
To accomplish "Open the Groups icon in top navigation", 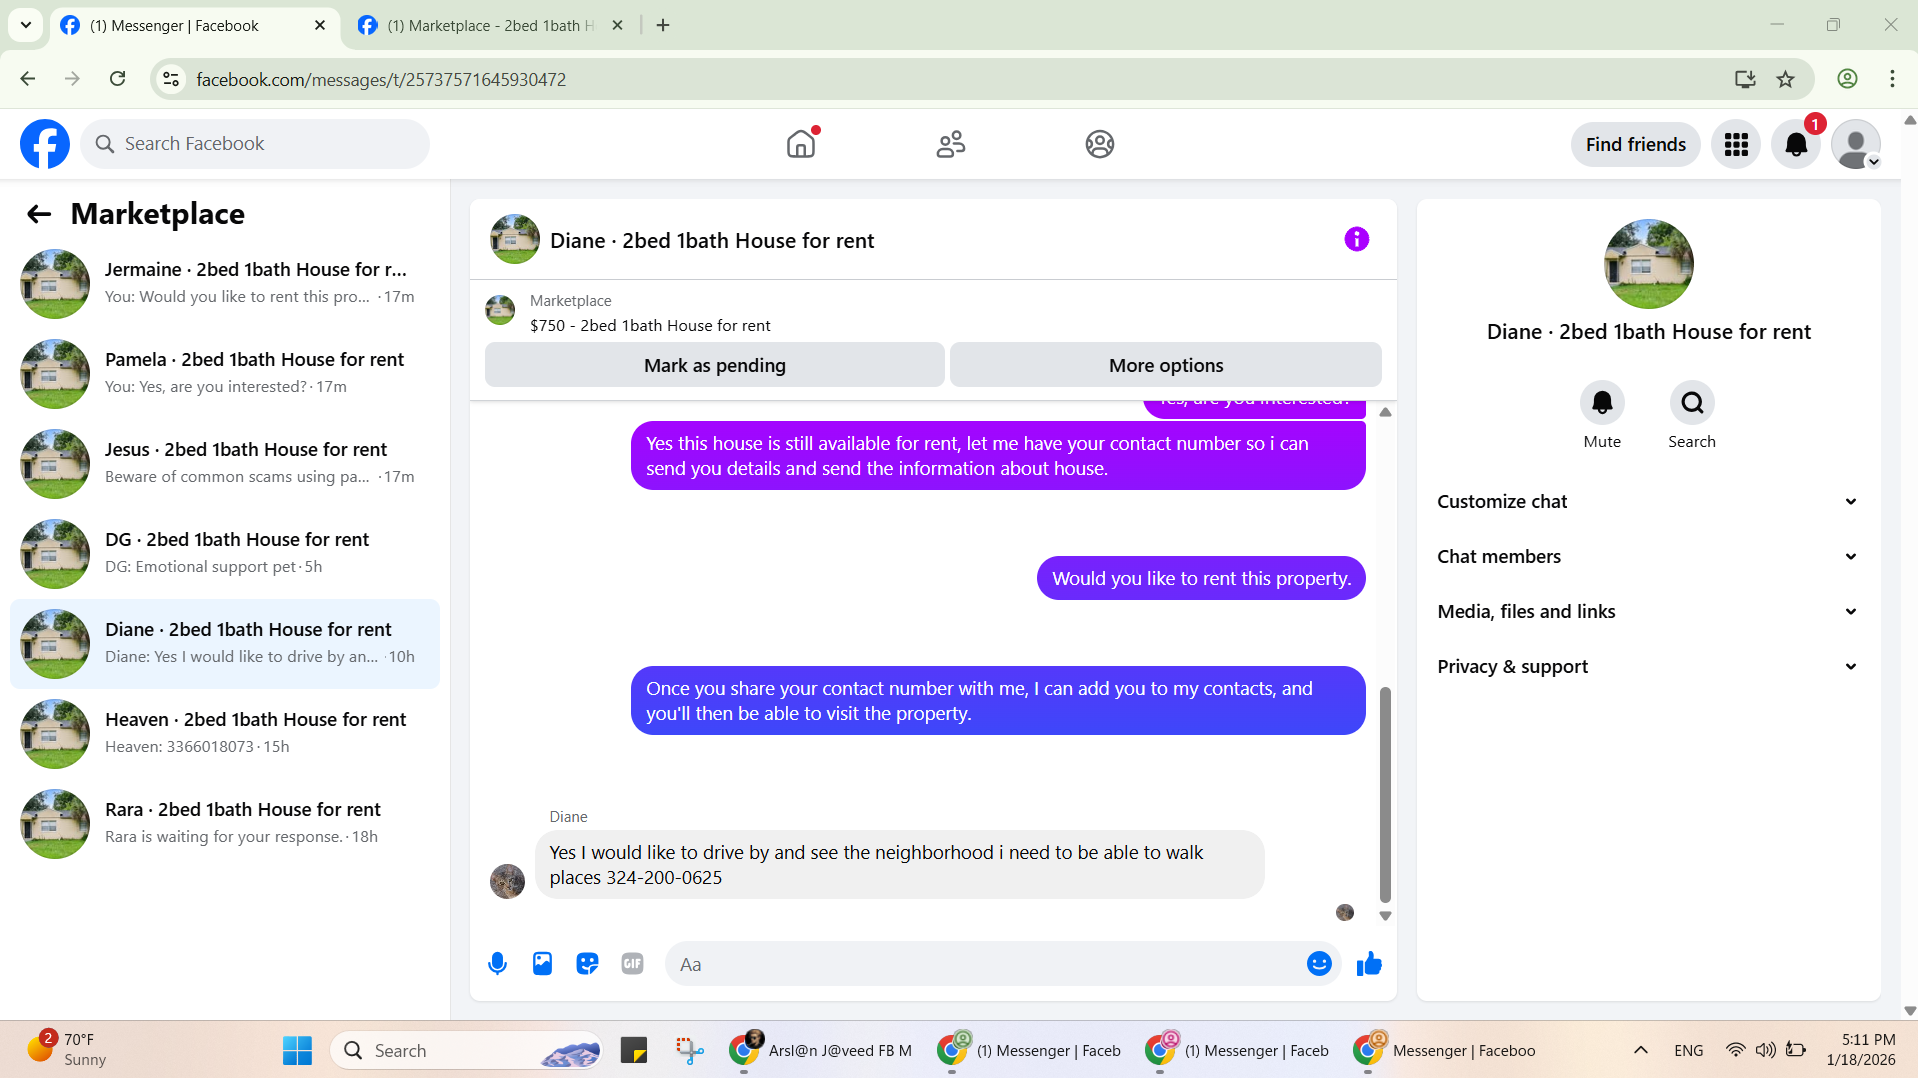I will click(1100, 144).
